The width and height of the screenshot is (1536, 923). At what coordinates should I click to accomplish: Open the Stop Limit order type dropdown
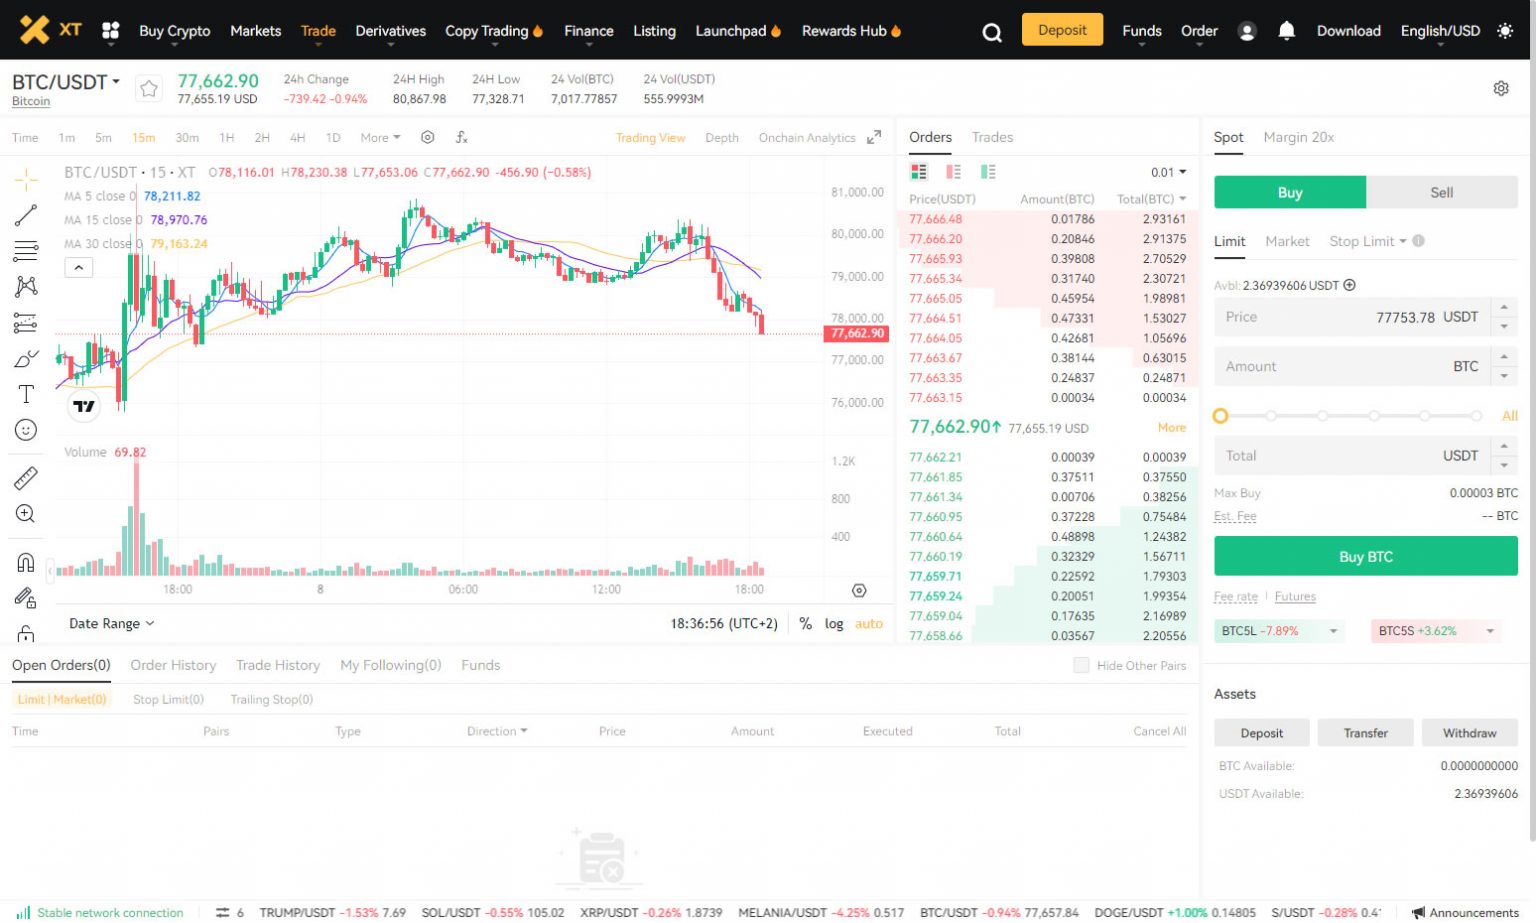coord(1368,241)
